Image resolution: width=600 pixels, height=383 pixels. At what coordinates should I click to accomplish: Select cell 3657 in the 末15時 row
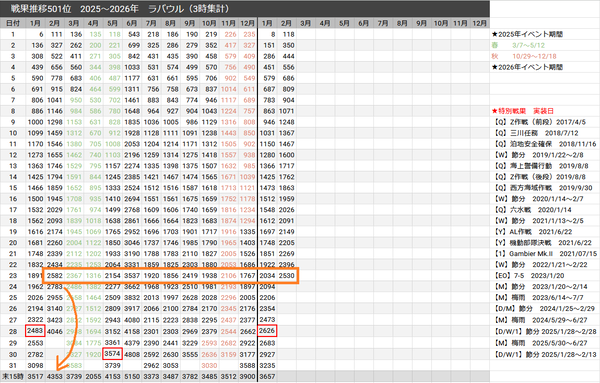[267, 376]
